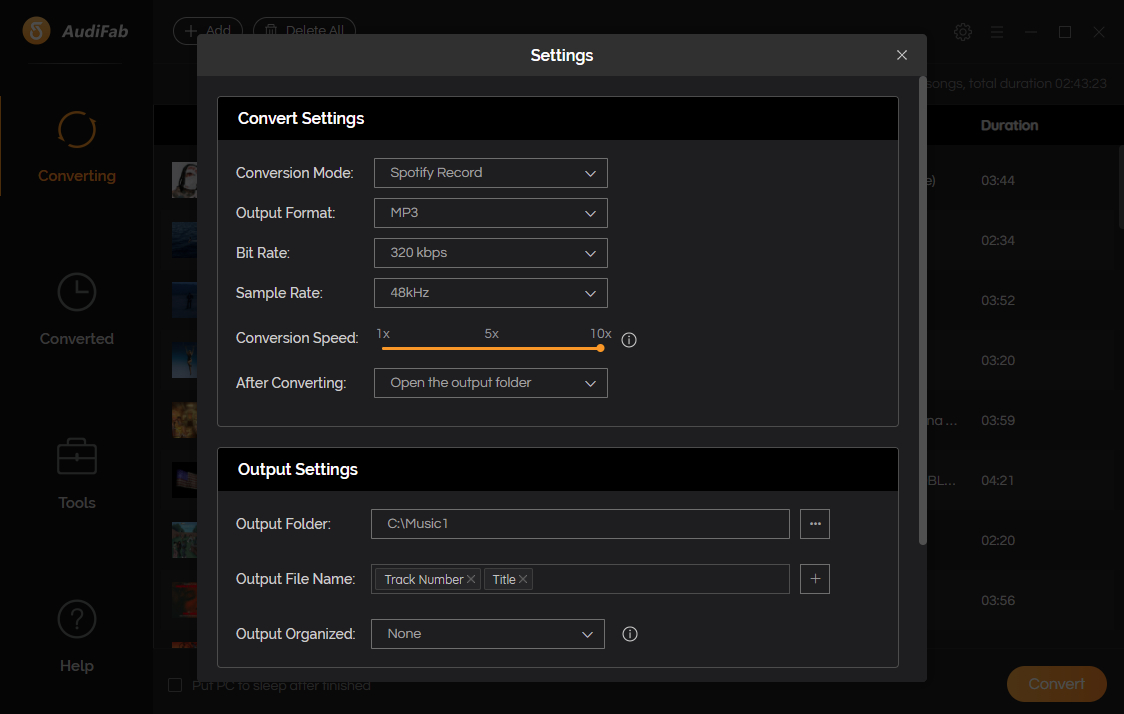Select the song thumbnail beside 03:44 duration
The width and height of the screenshot is (1124, 714).
click(x=184, y=180)
